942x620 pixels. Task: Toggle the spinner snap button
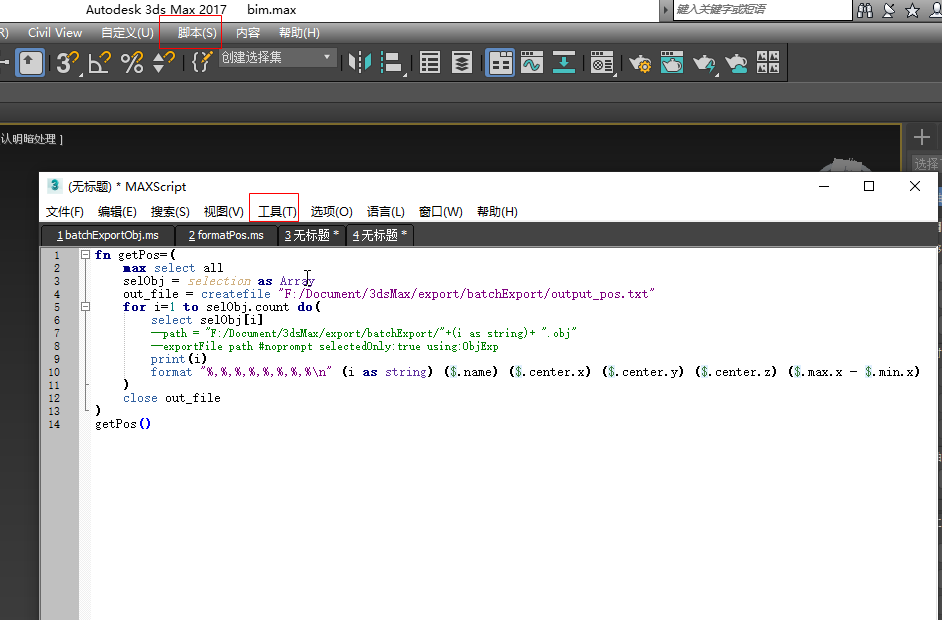163,62
